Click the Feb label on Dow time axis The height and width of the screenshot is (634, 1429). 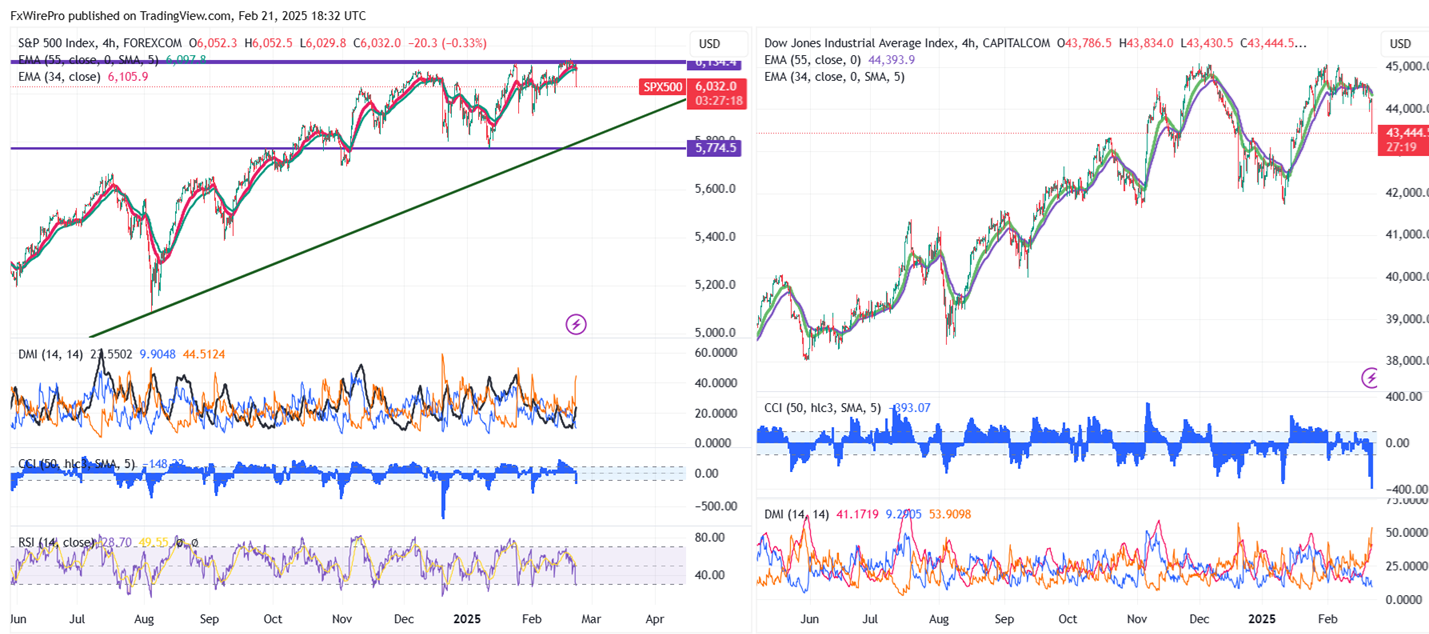(x=1329, y=619)
